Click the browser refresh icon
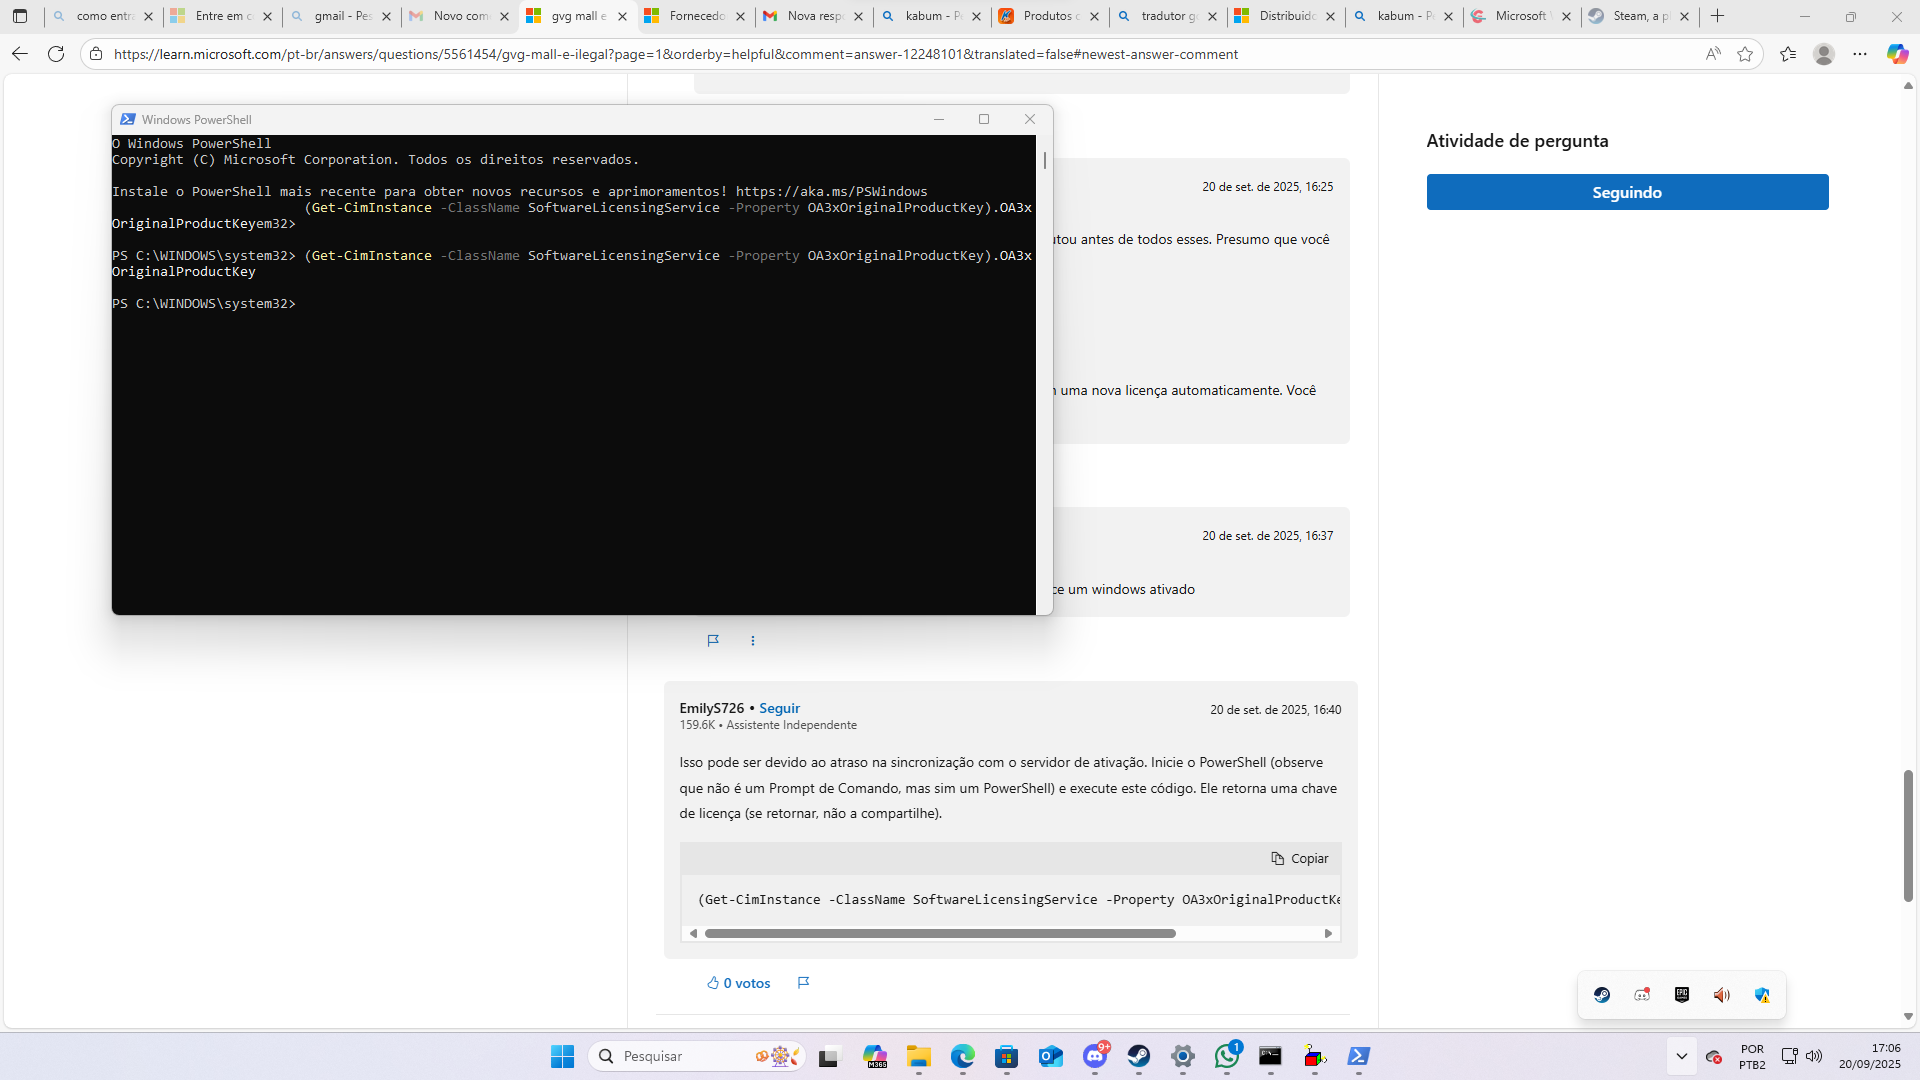Screen dimensions: 1920x1080 pyautogui.click(x=56, y=54)
